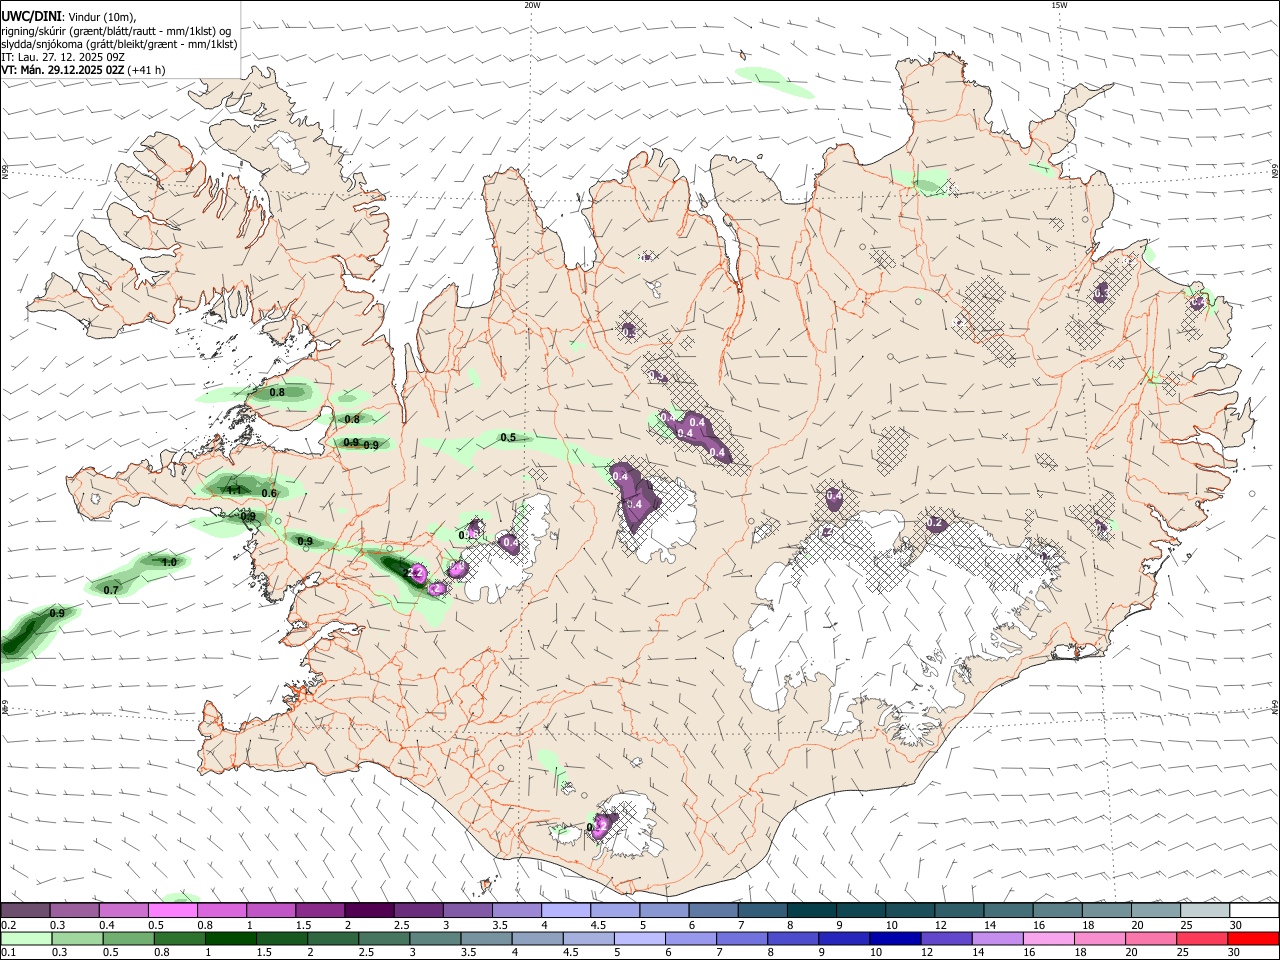The width and height of the screenshot is (1280, 960).
Task: Click the '0.1' label on the rain scale
Action: point(7,953)
